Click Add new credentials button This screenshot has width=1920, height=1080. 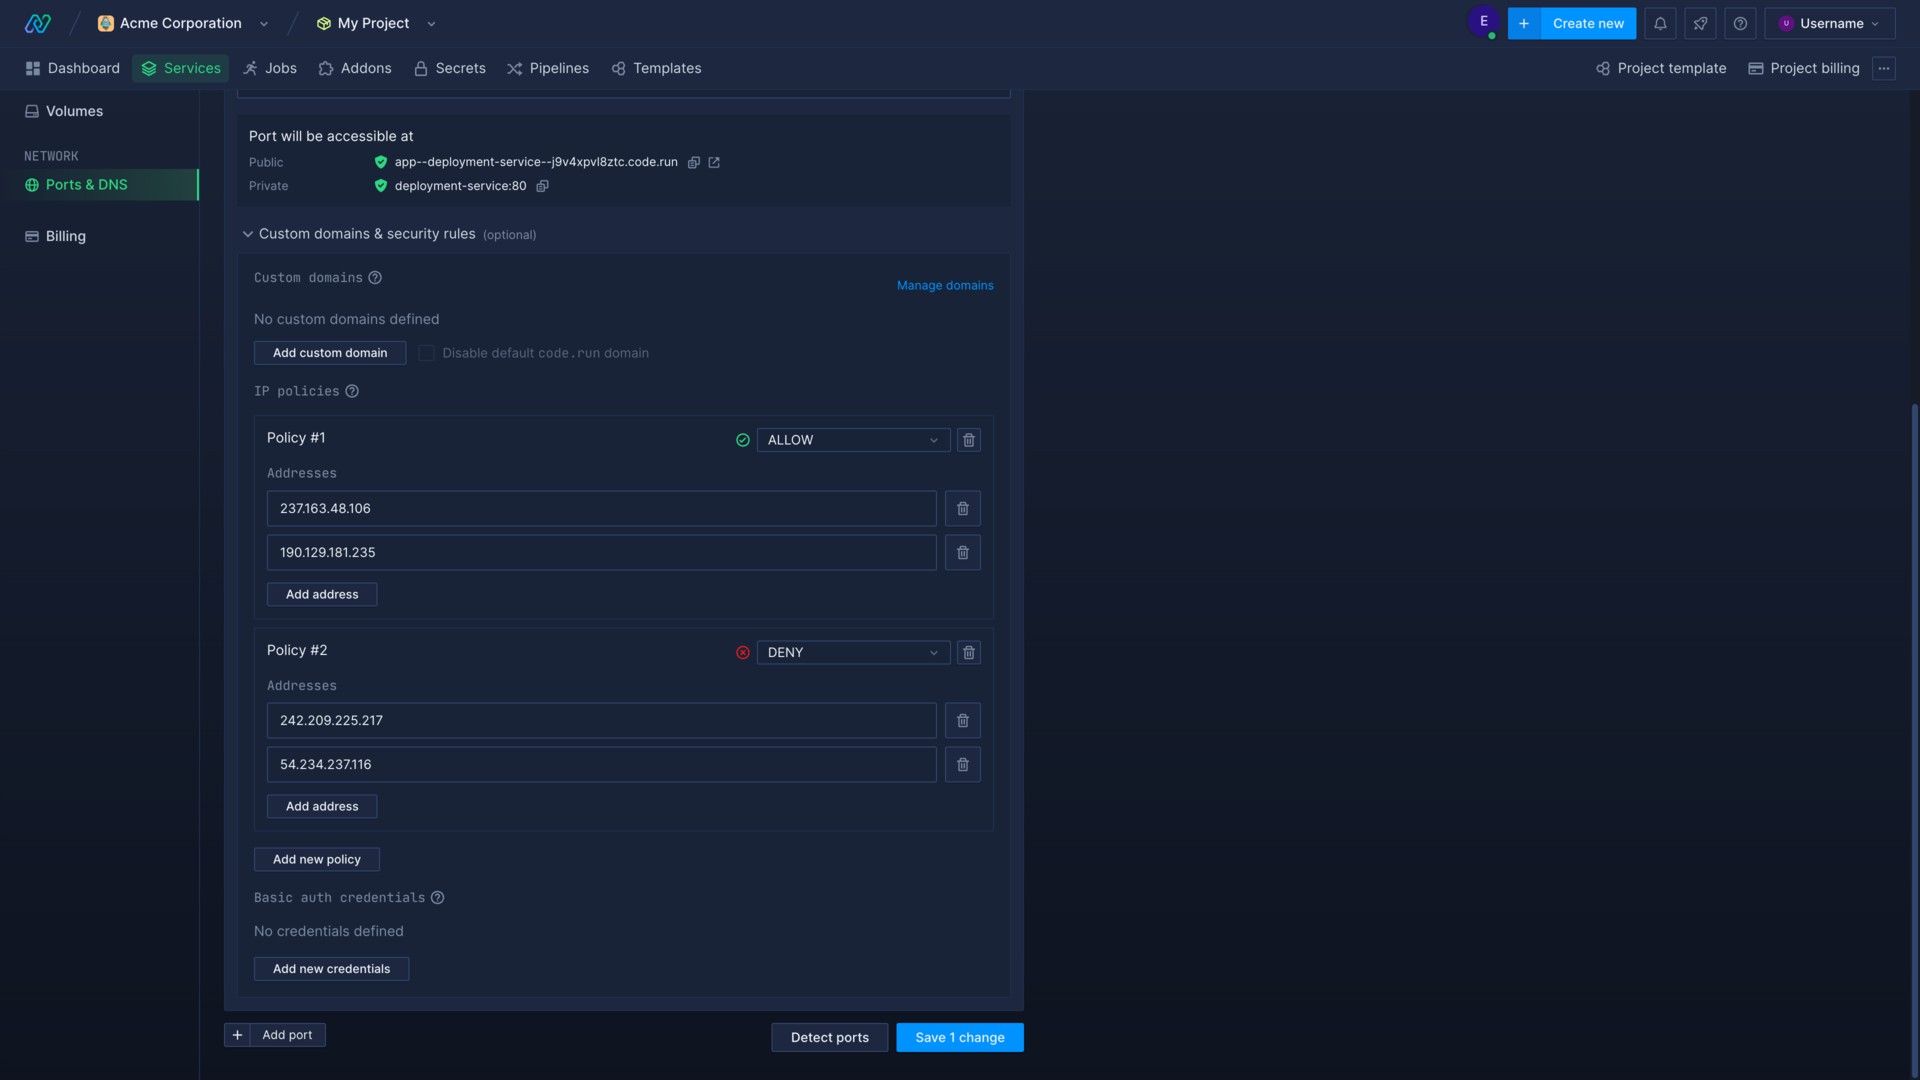[x=331, y=969]
